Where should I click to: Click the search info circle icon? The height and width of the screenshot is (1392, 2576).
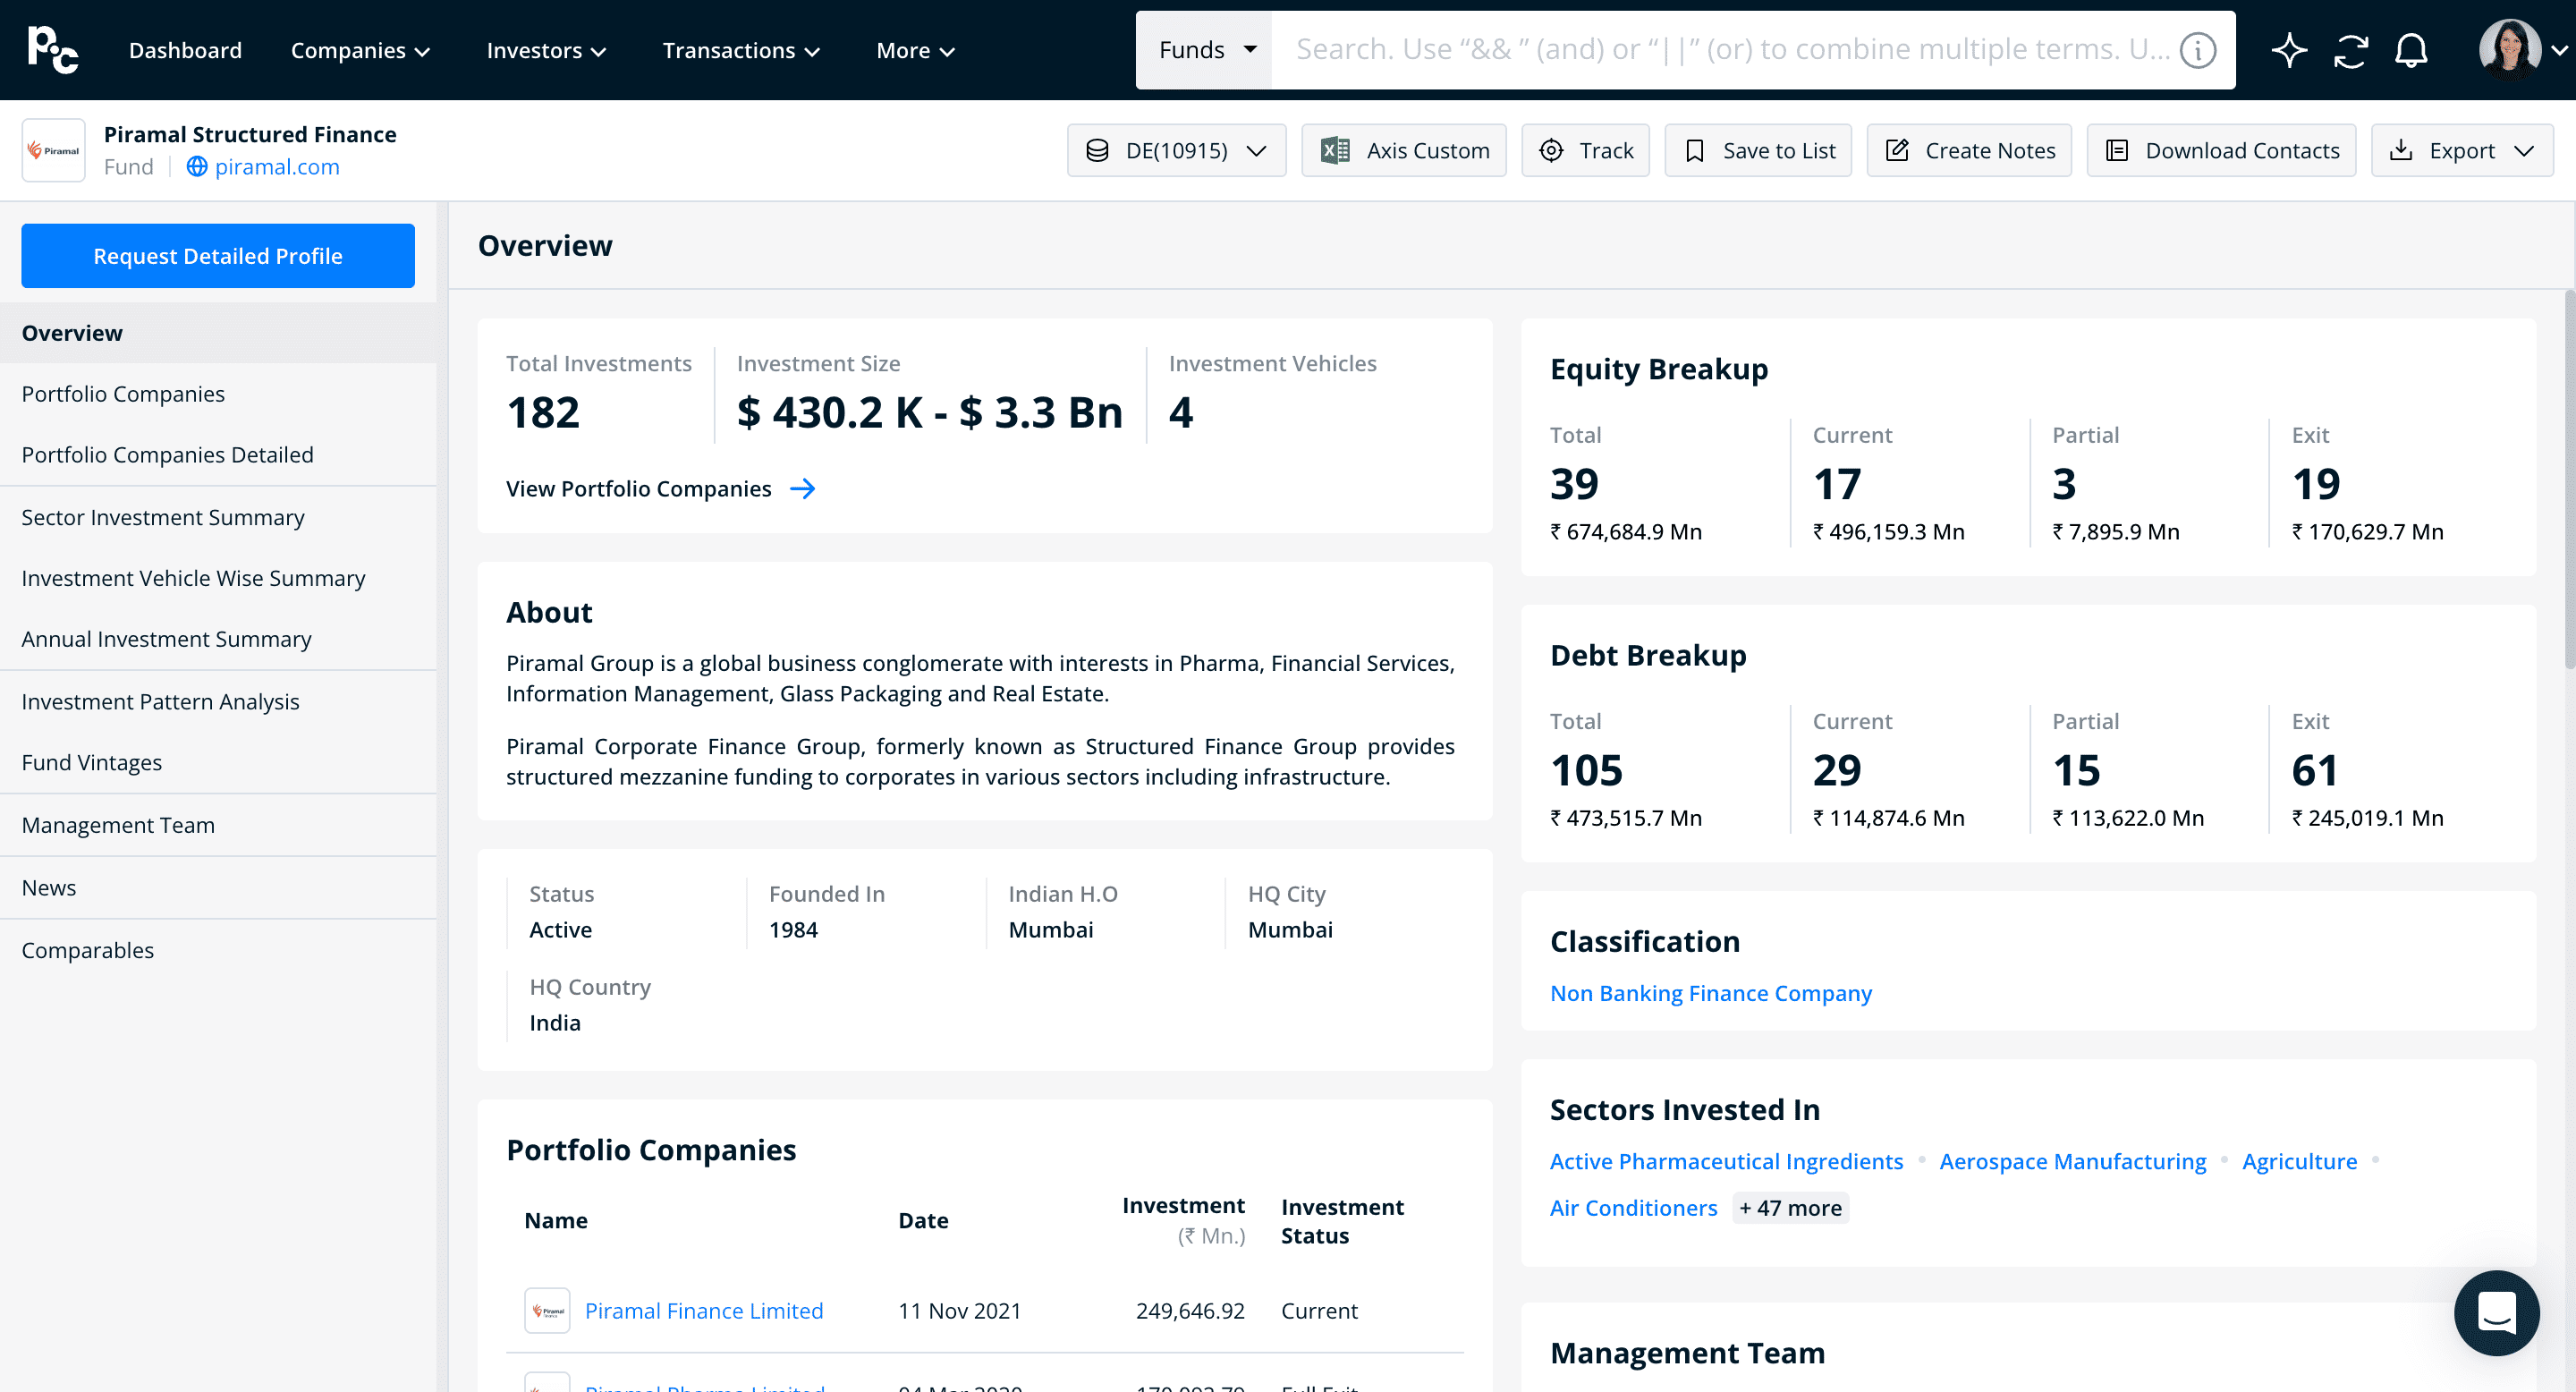point(2198,50)
